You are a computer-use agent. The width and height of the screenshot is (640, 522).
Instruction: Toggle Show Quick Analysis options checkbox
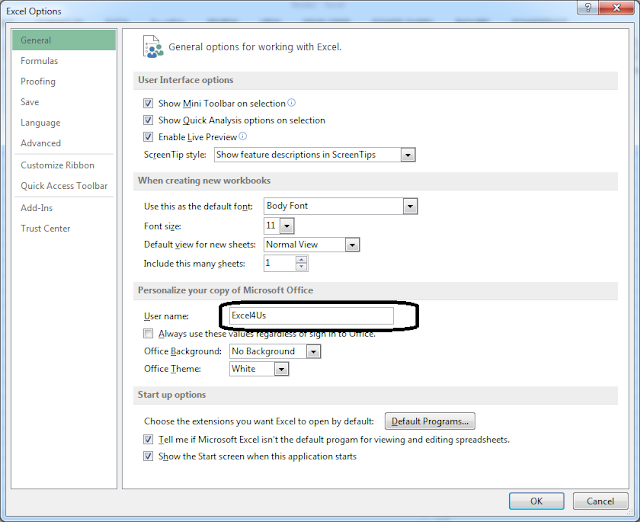point(148,120)
